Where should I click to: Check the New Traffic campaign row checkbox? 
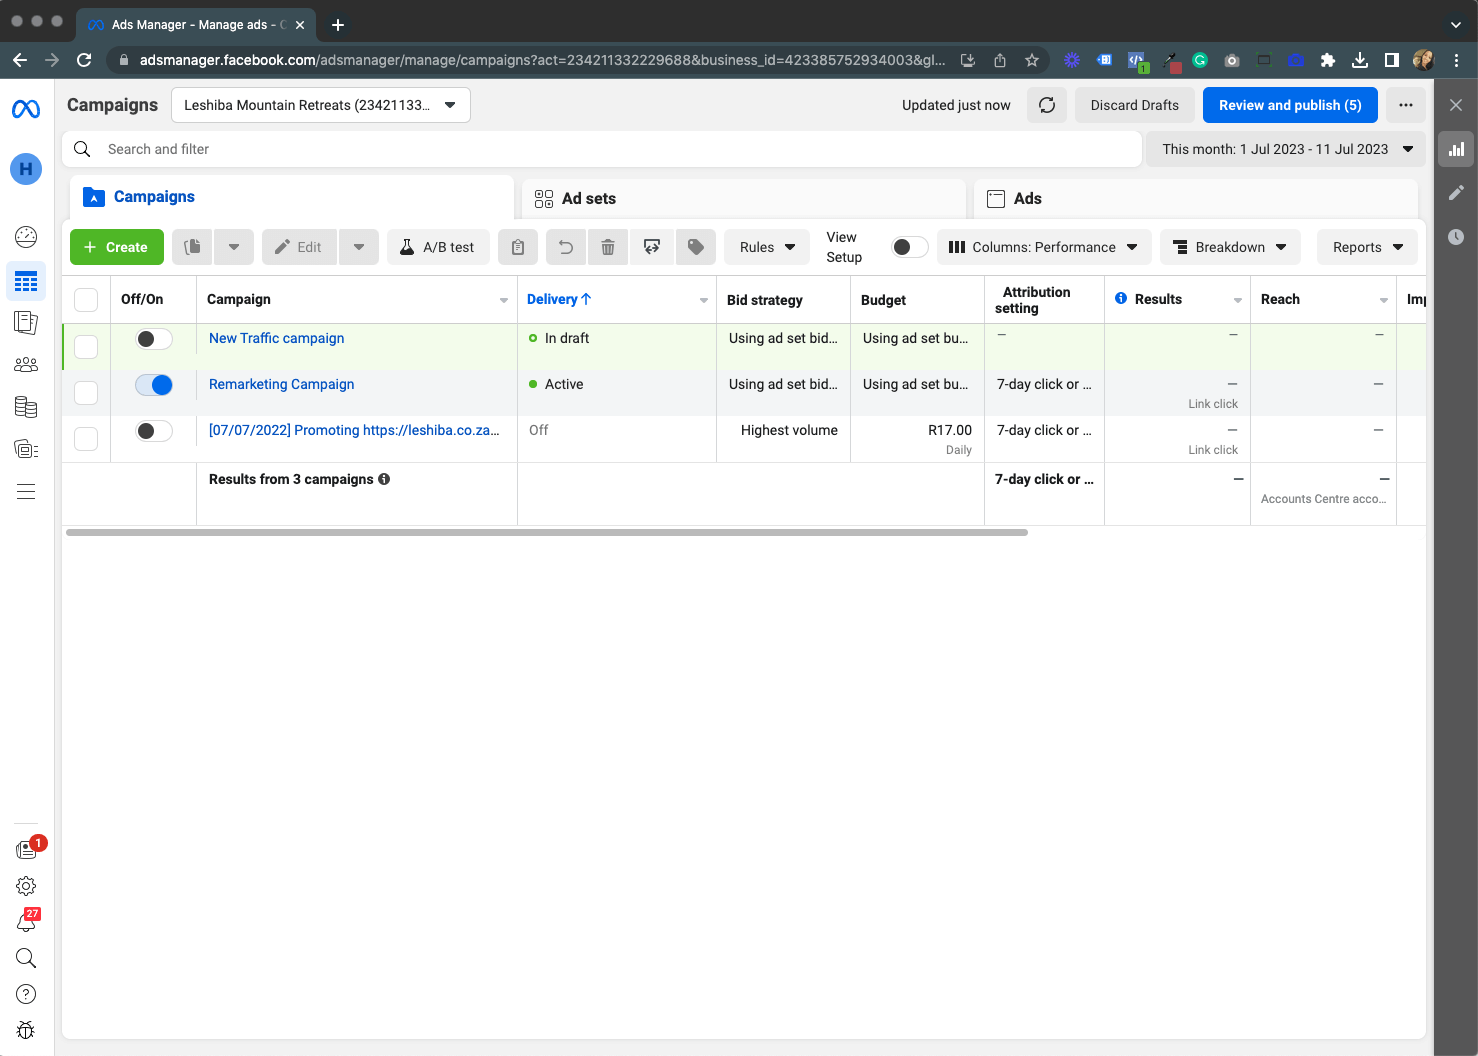pyautogui.click(x=85, y=346)
